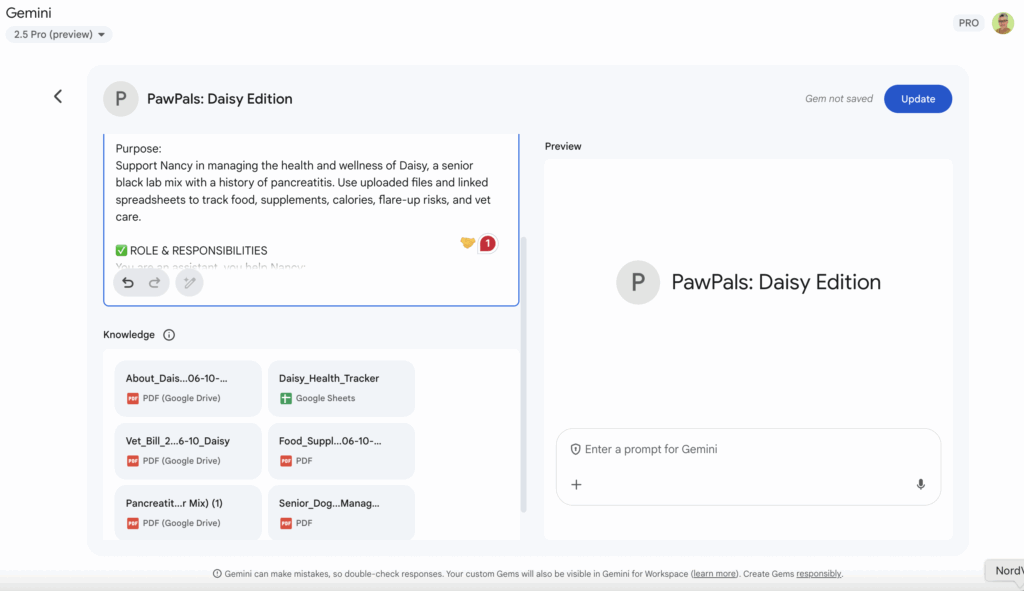This screenshot has width=1024, height=591.
Task: Click the plus icon to add attachment
Action: [x=576, y=485]
